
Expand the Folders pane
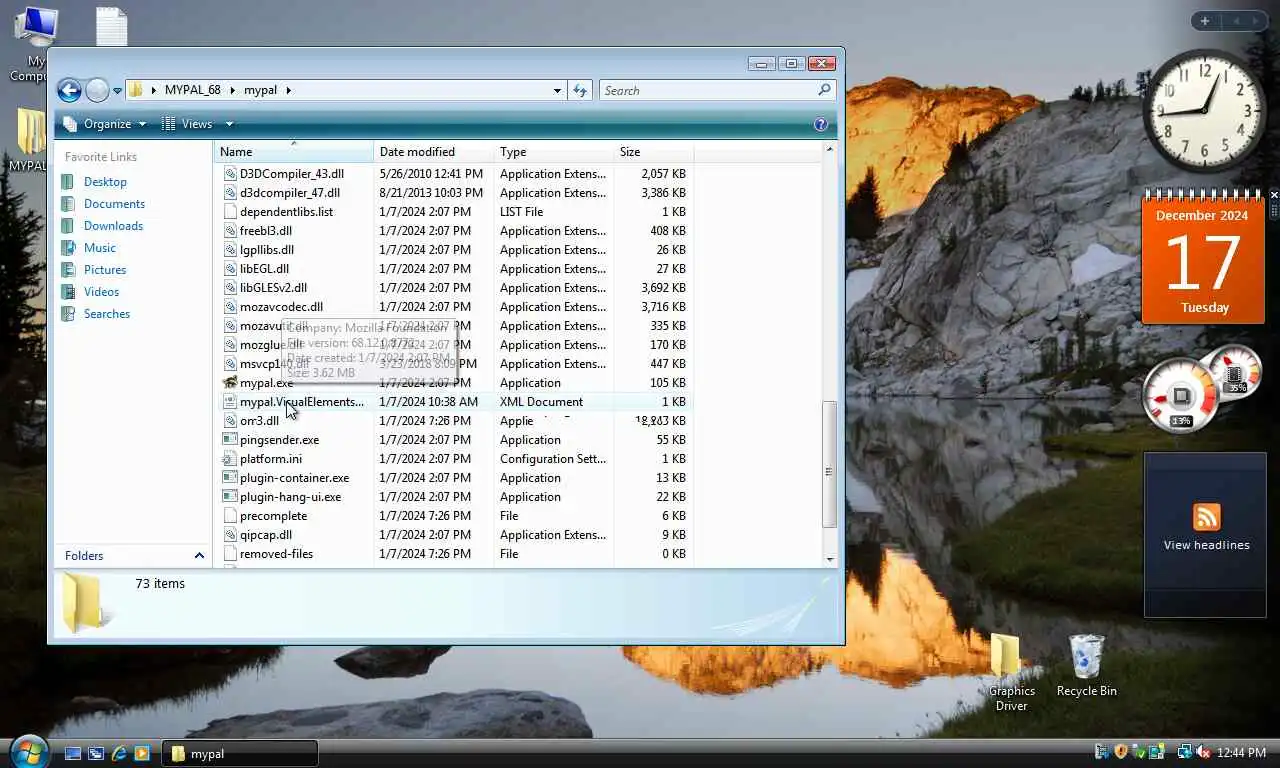click(x=199, y=556)
